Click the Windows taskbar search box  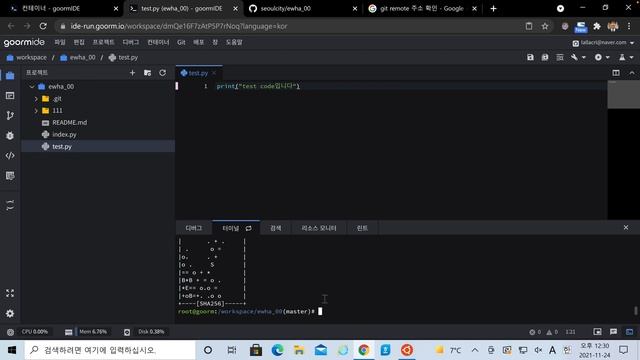pos(110,350)
